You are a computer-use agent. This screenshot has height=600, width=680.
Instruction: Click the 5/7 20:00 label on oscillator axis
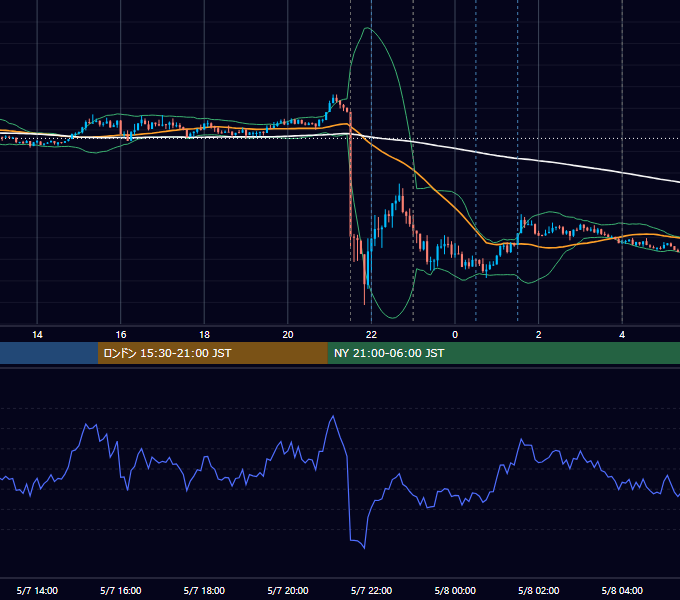pos(288,590)
